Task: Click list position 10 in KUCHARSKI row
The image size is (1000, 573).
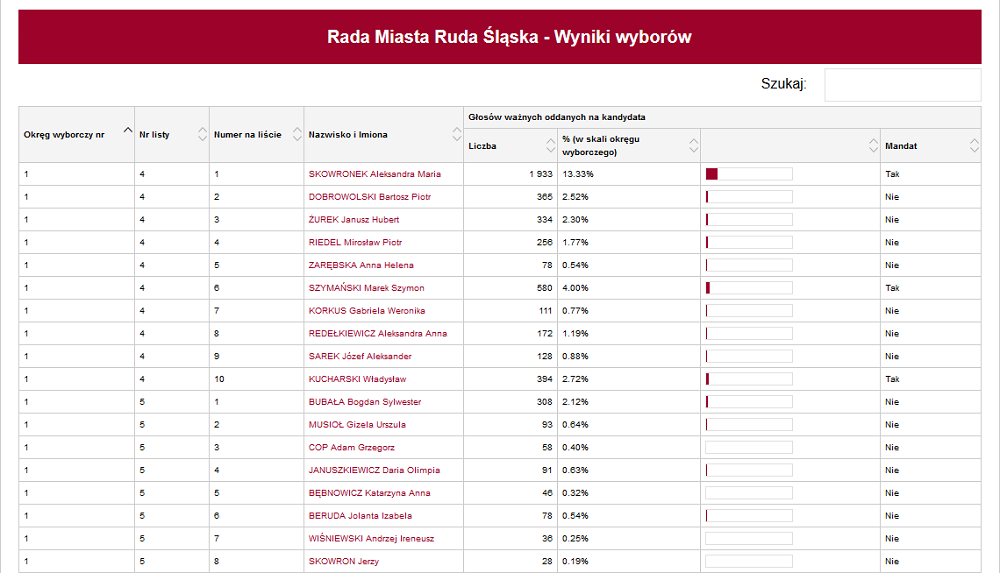Action: pos(219,379)
